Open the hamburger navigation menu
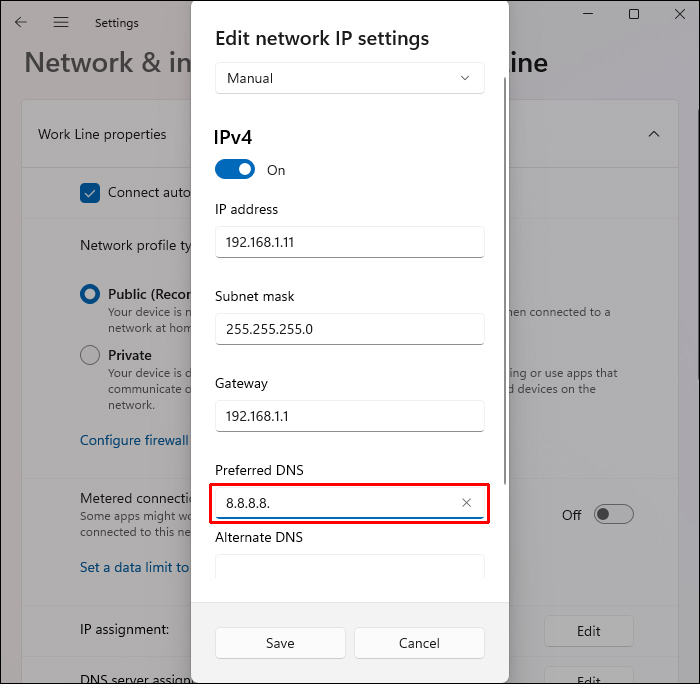This screenshot has height=684, width=700. [x=60, y=22]
